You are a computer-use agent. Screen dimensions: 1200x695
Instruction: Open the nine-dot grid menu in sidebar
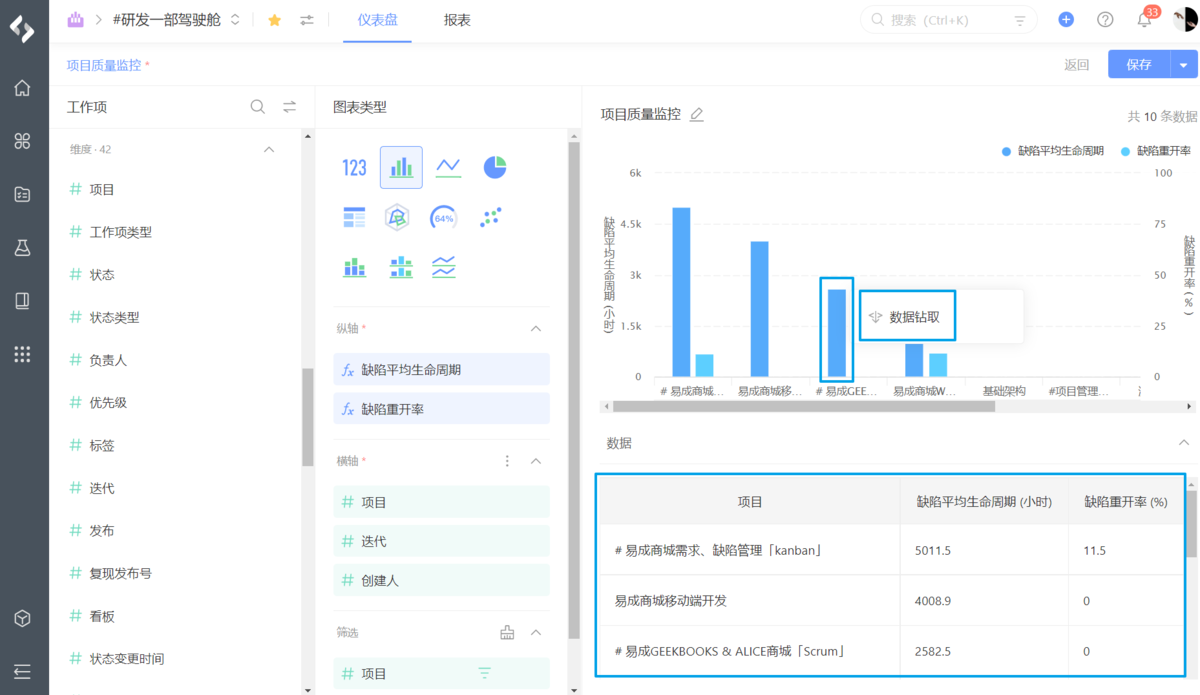(23, 353)
